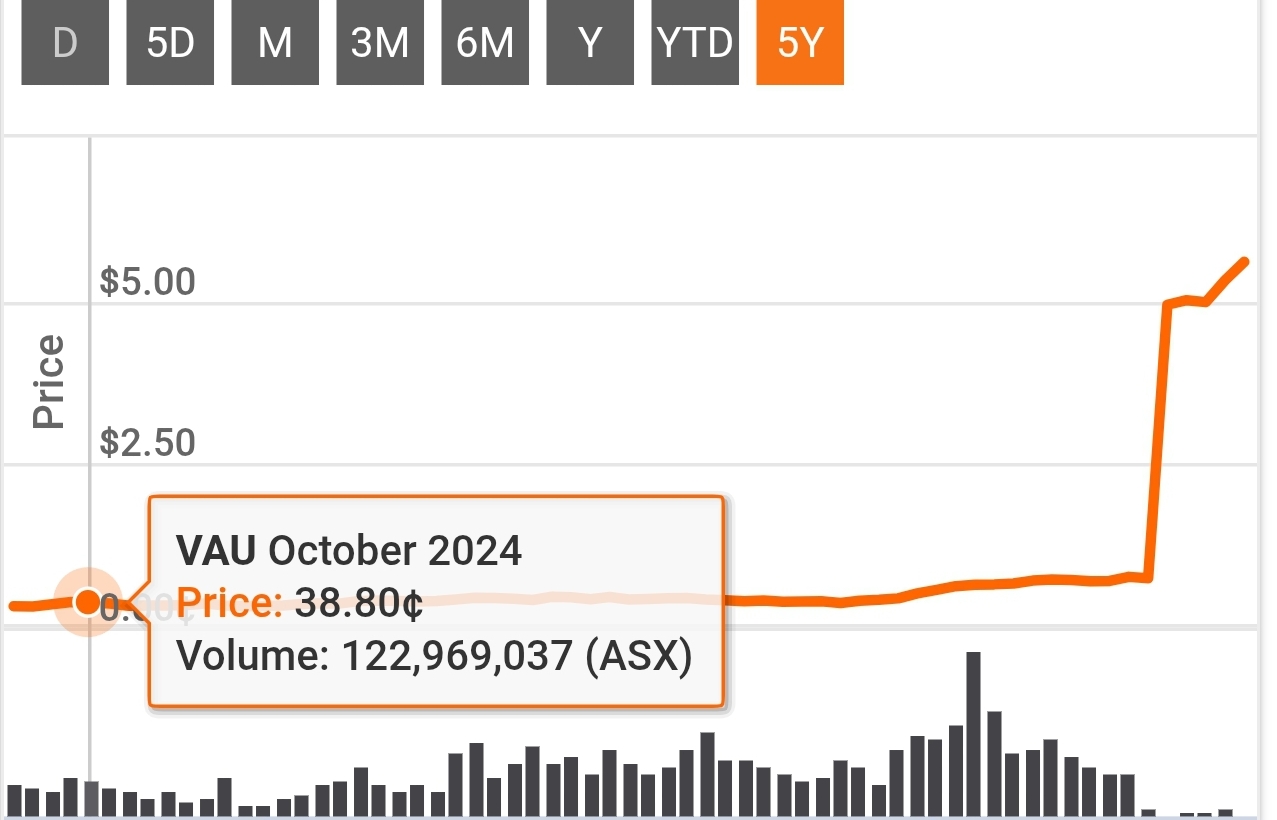Switch chart to 3M range

(380, 43)
